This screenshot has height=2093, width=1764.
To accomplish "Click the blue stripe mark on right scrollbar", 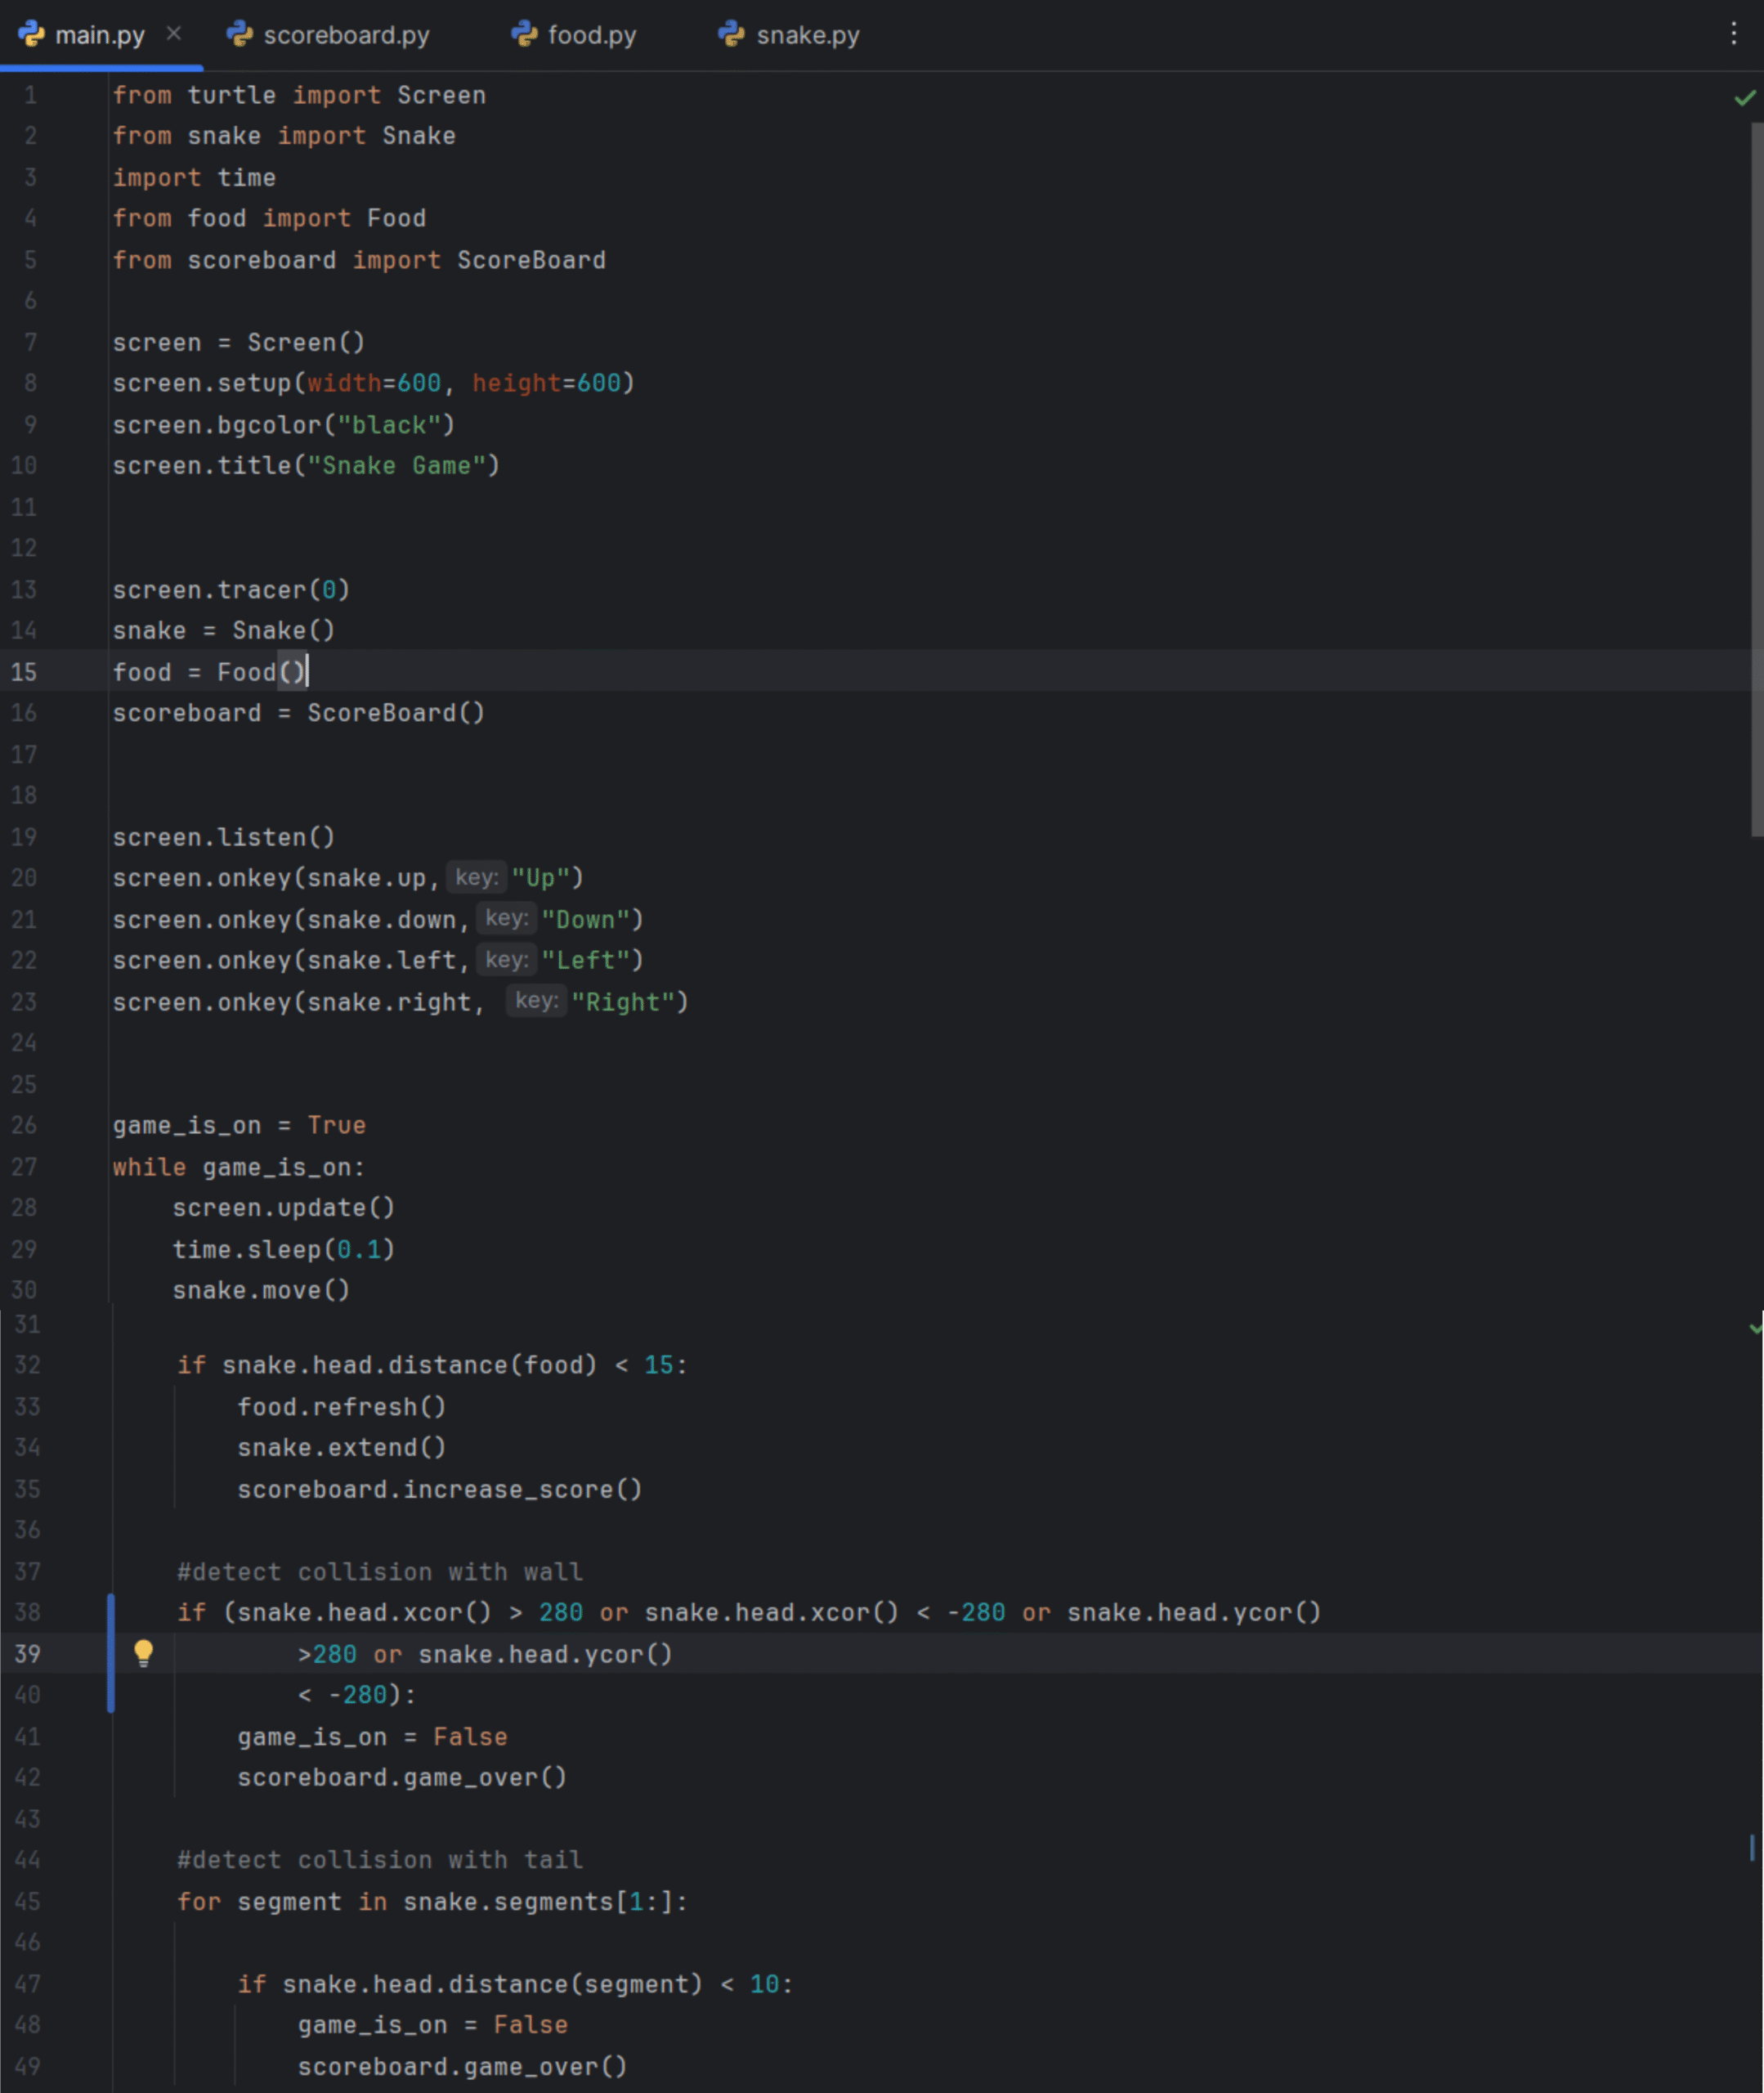I will 1751,1847.
